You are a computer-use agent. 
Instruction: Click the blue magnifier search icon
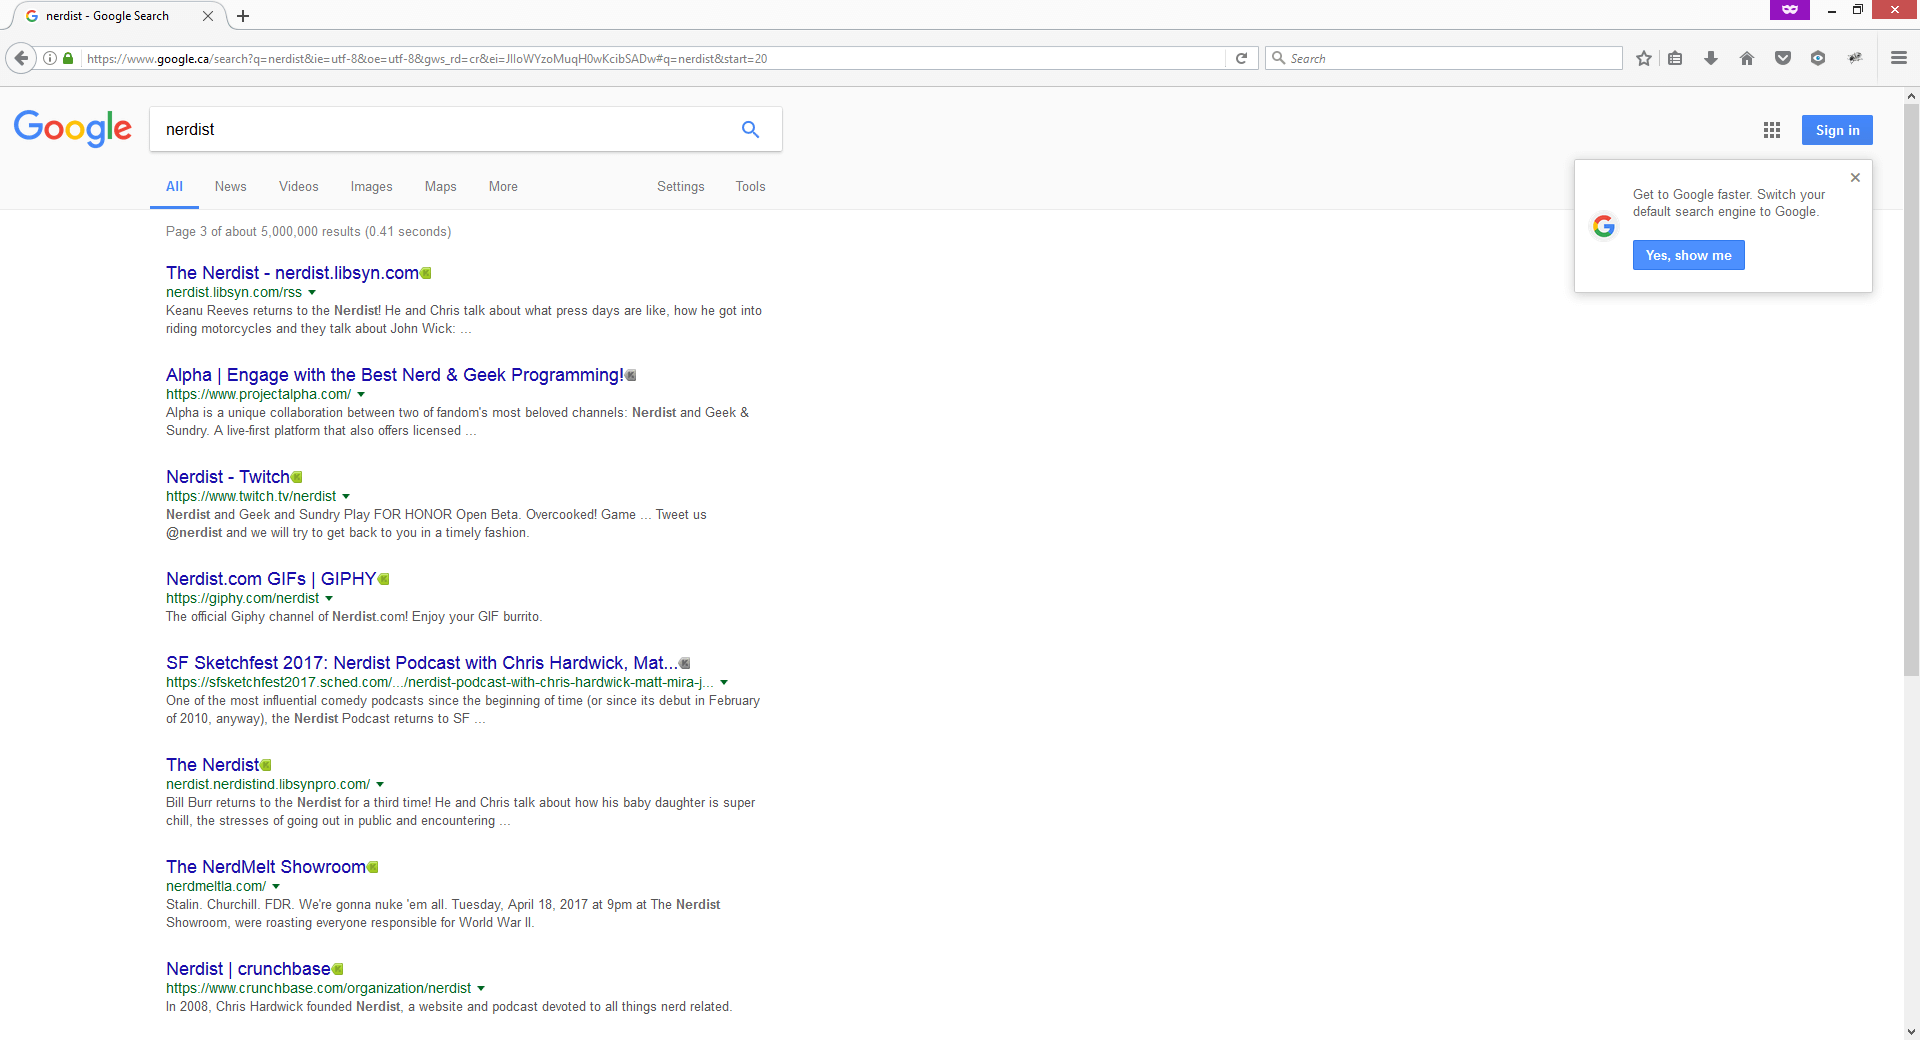click(x=750, y=130)
